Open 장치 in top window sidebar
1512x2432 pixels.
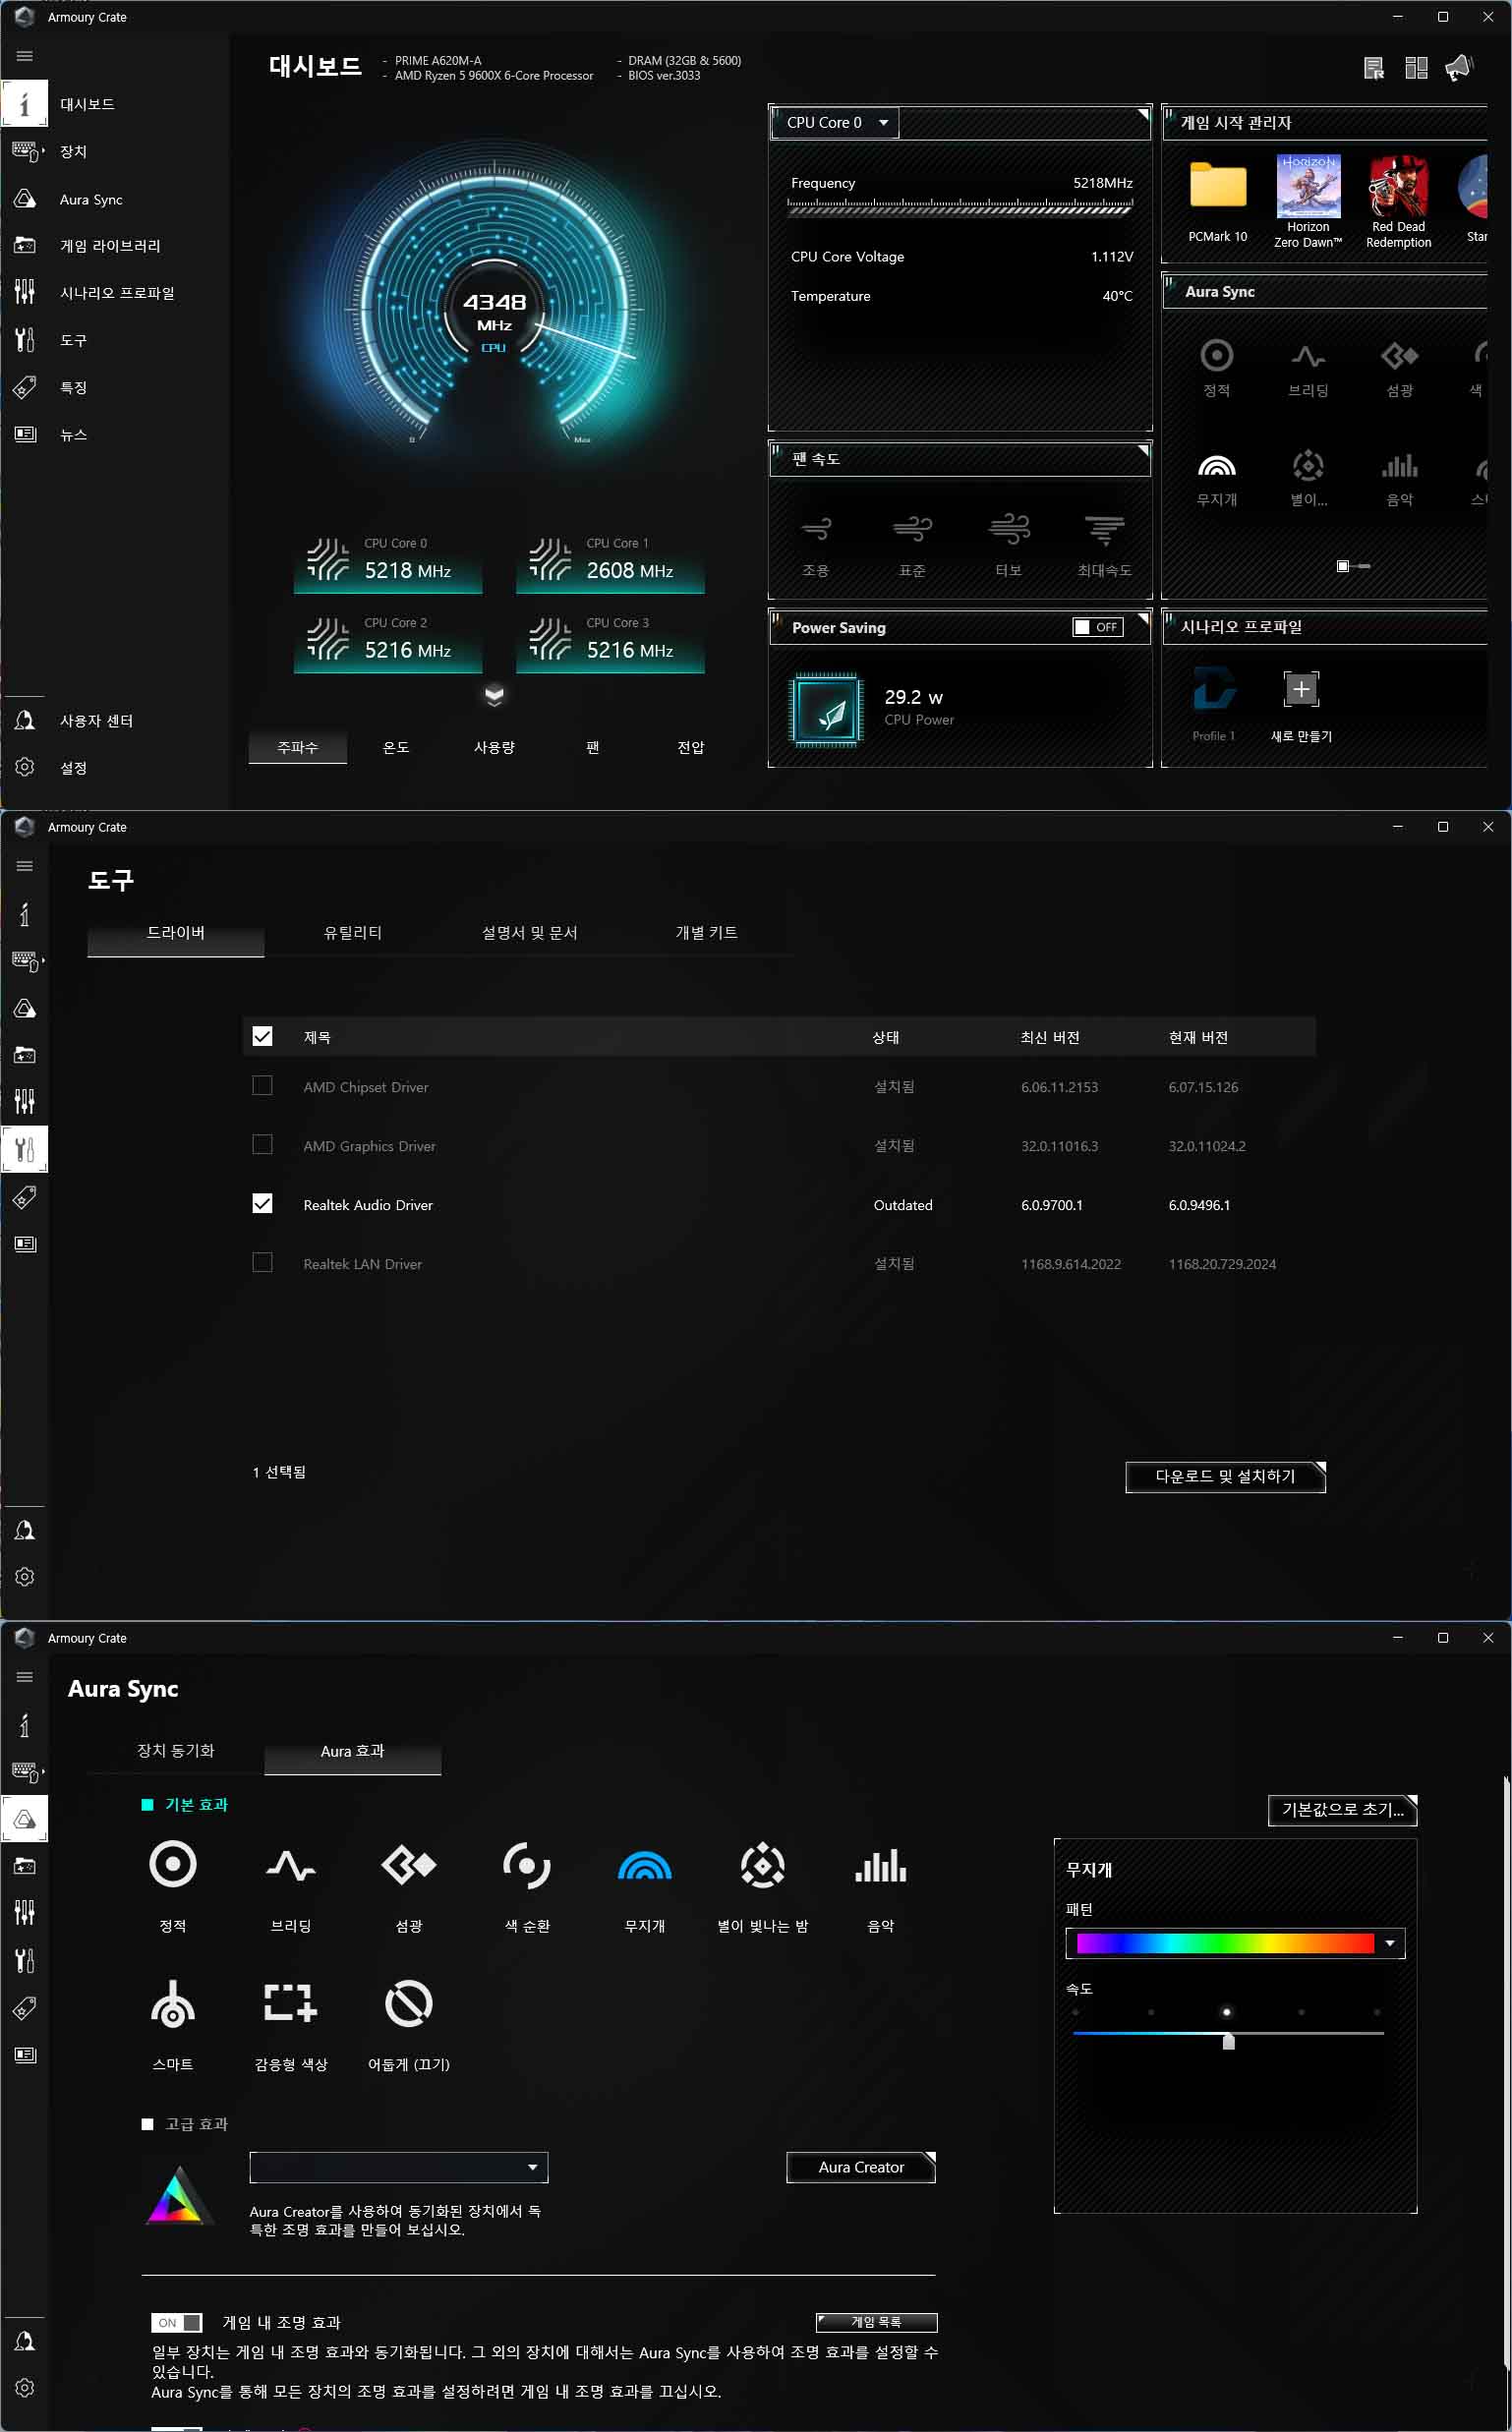pos(72,151)
